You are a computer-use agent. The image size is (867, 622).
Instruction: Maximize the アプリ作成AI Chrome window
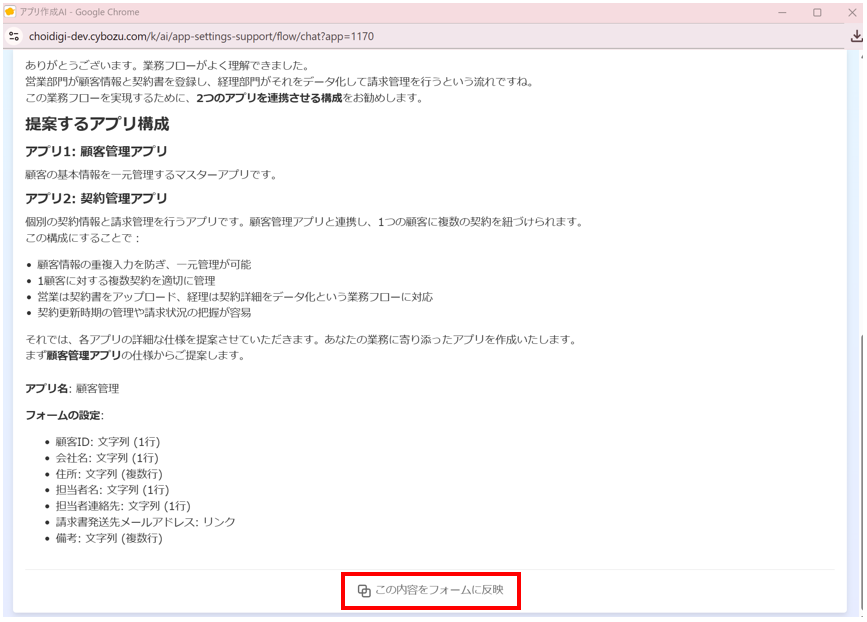tap(817, 12)
